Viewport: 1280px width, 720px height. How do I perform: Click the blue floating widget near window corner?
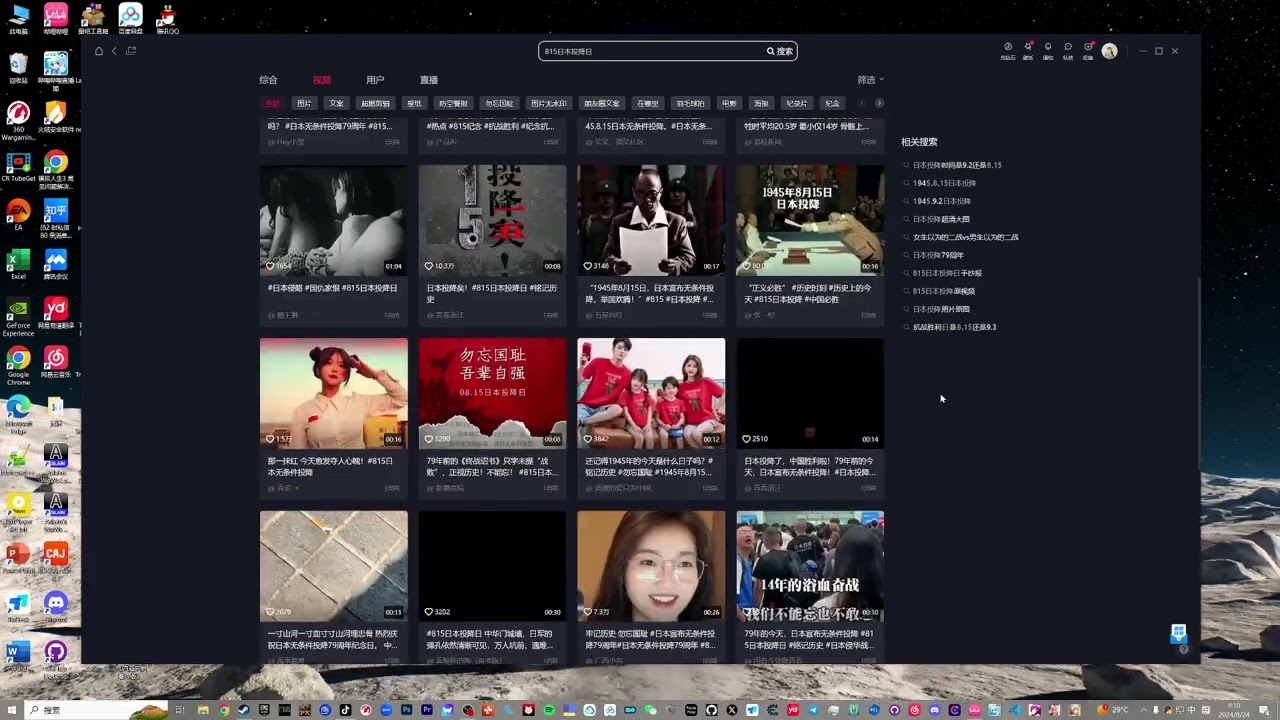(x=1178, y=634)
